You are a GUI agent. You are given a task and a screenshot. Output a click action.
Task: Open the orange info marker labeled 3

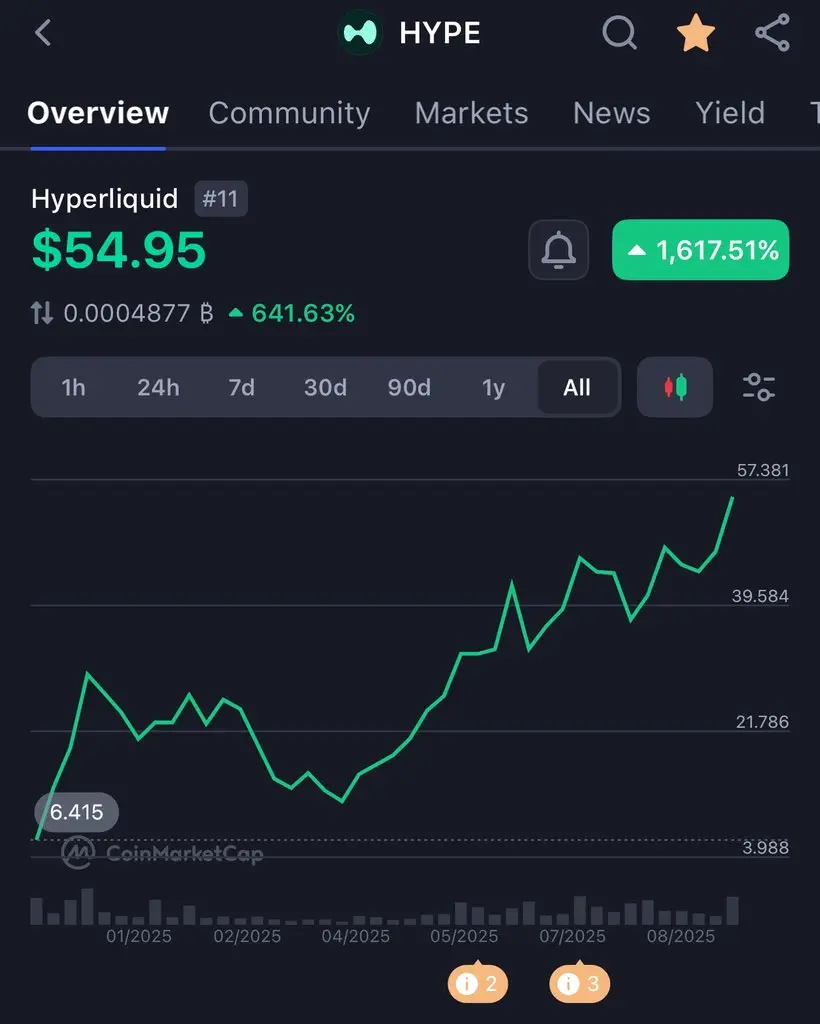(579, 983)
